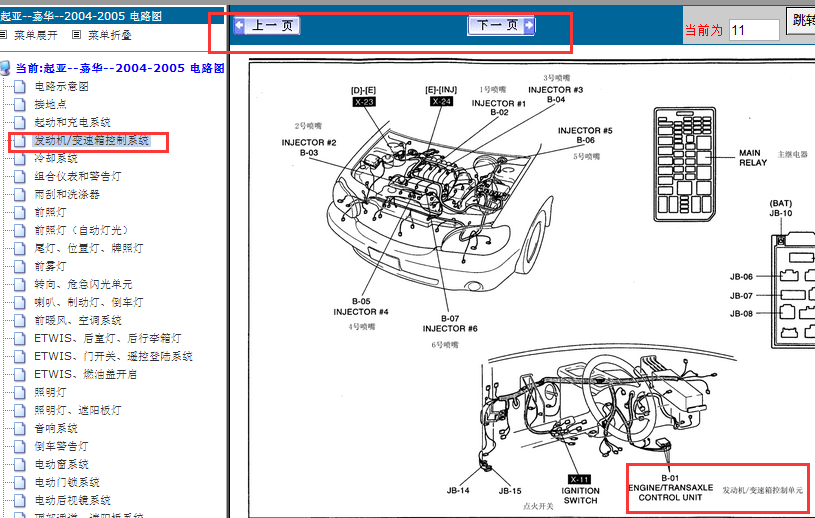Select root node 当前:起亚--嘉华--2004-2005 电路图
The image size is (815, 518).
point(120,68)
